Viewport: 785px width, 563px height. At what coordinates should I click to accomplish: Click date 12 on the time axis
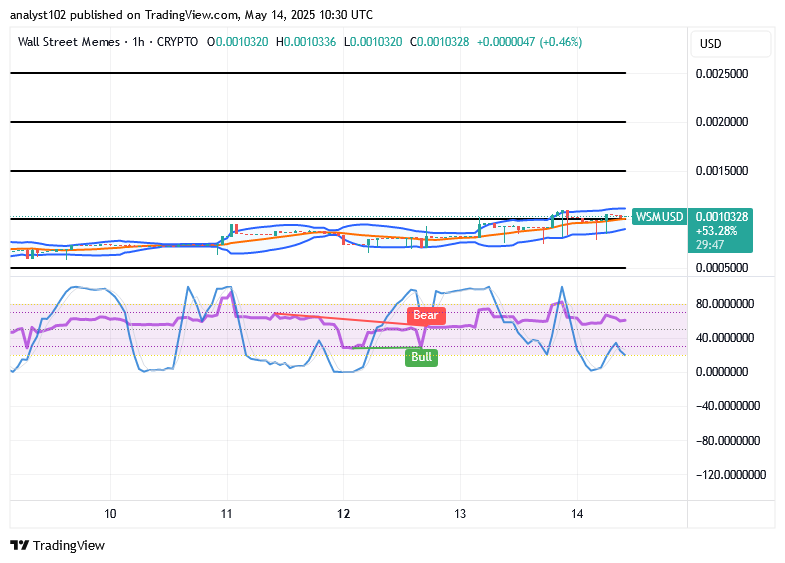coord(343,514)
